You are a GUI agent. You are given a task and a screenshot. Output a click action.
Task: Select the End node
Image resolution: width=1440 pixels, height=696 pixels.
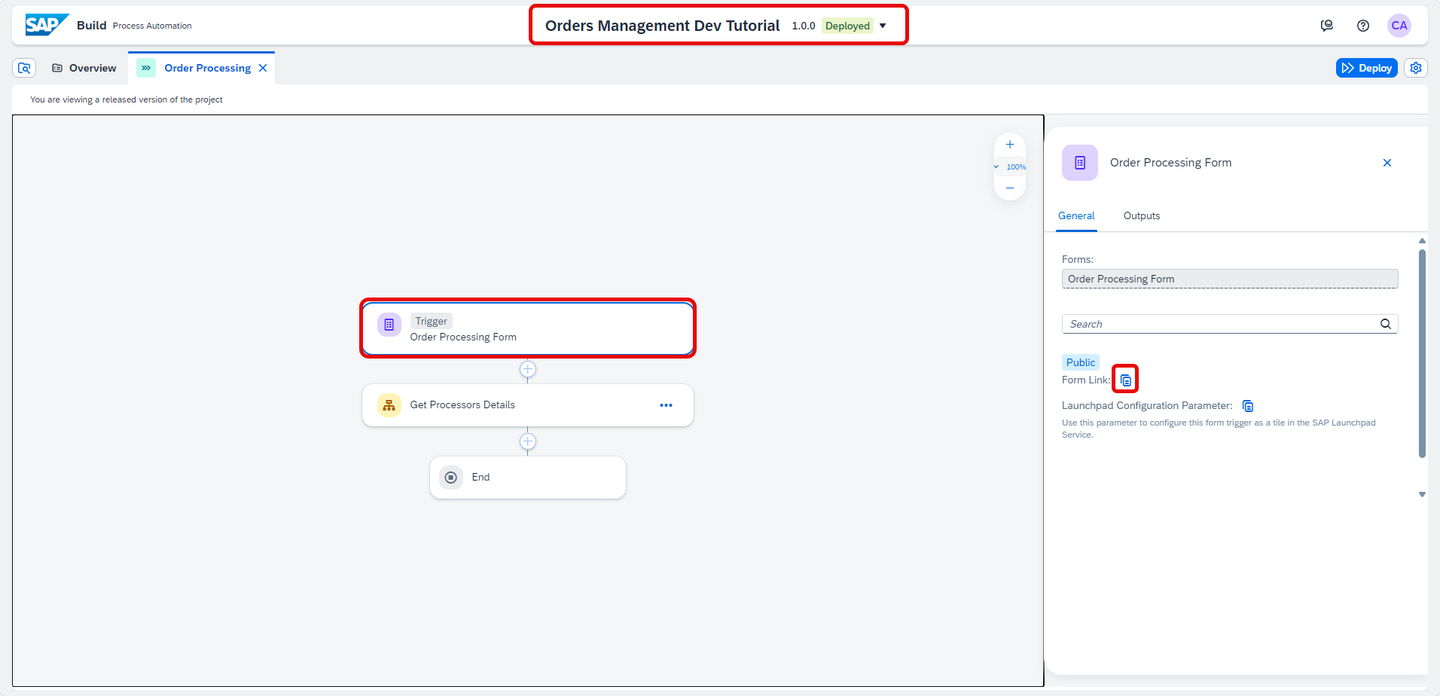click(528, 477)
